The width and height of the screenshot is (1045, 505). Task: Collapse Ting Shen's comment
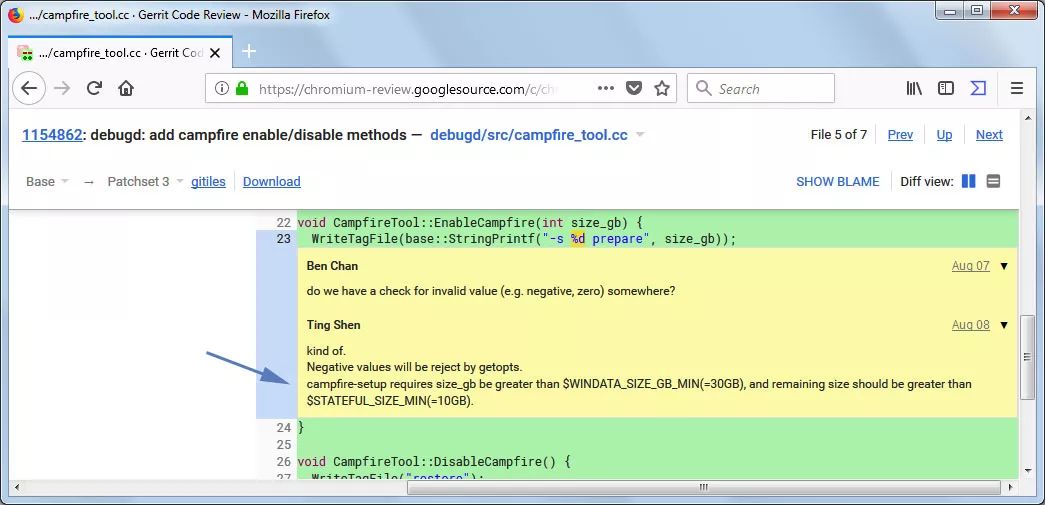1004,325
